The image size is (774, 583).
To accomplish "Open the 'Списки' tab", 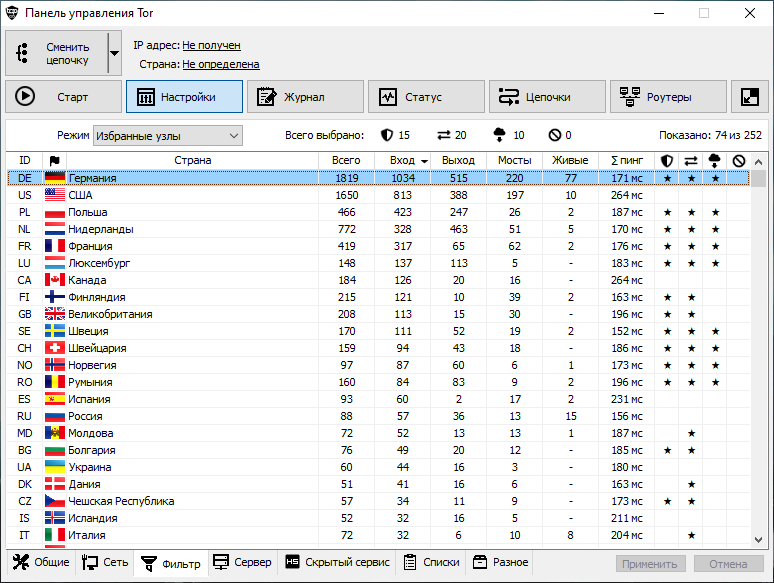I will point(431,562).
